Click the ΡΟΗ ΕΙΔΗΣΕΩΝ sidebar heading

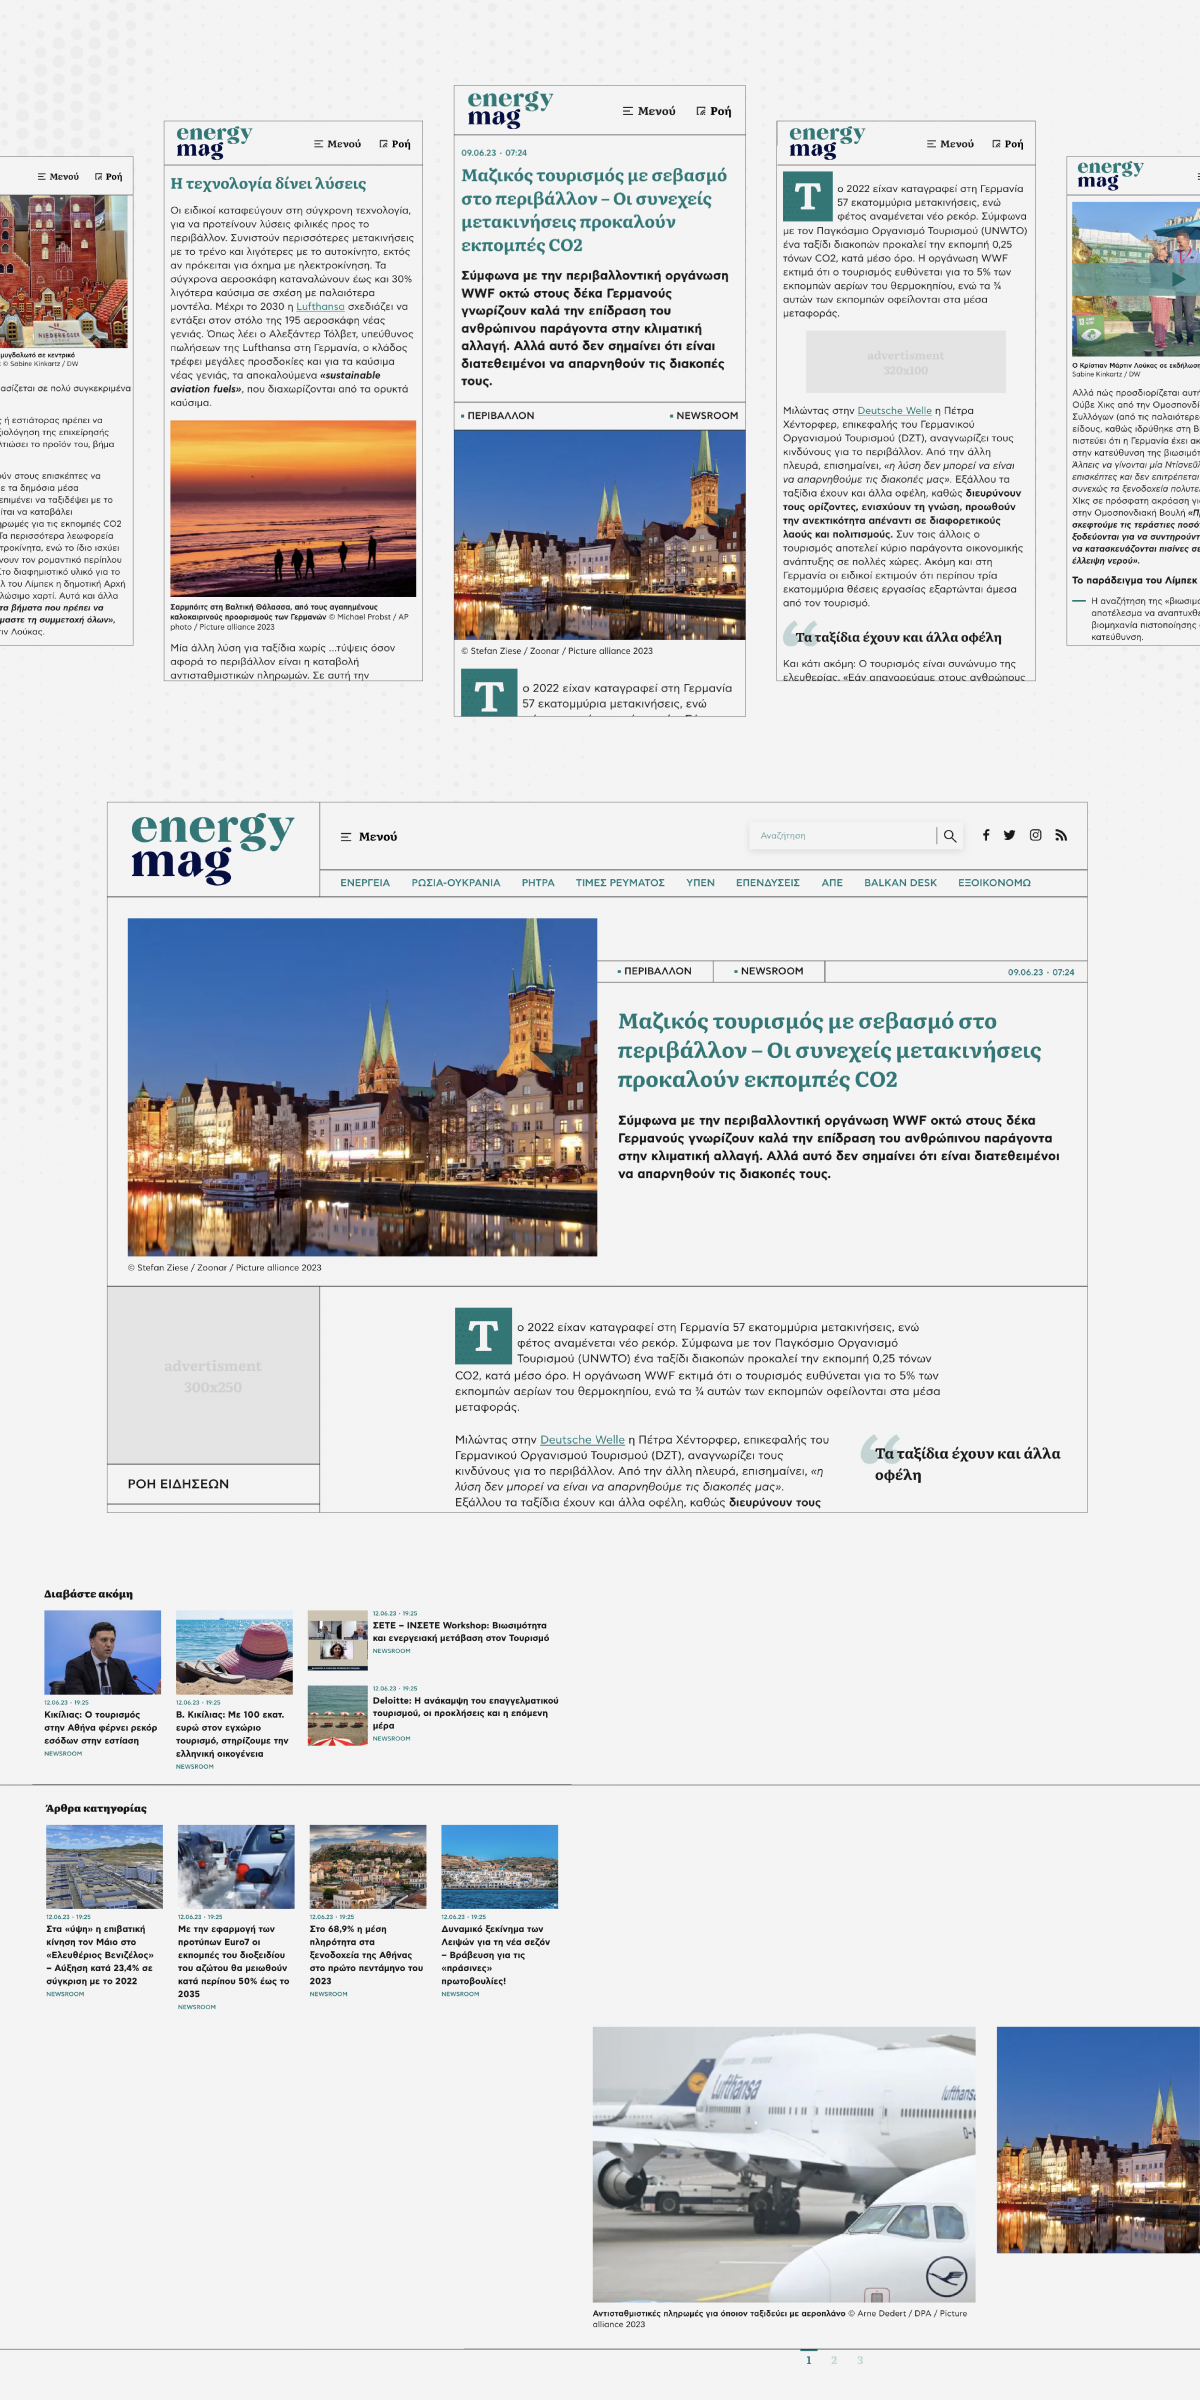[178, 1484]
